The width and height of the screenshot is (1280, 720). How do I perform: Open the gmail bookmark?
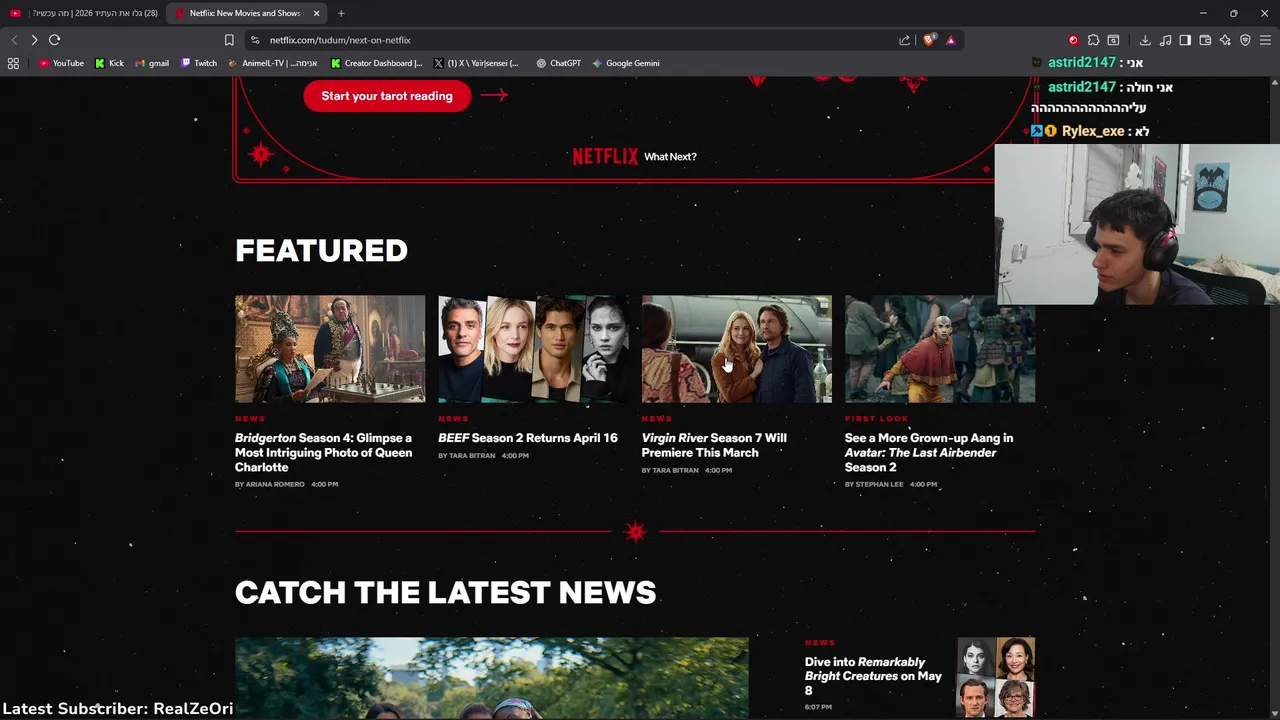click(152, 63)
